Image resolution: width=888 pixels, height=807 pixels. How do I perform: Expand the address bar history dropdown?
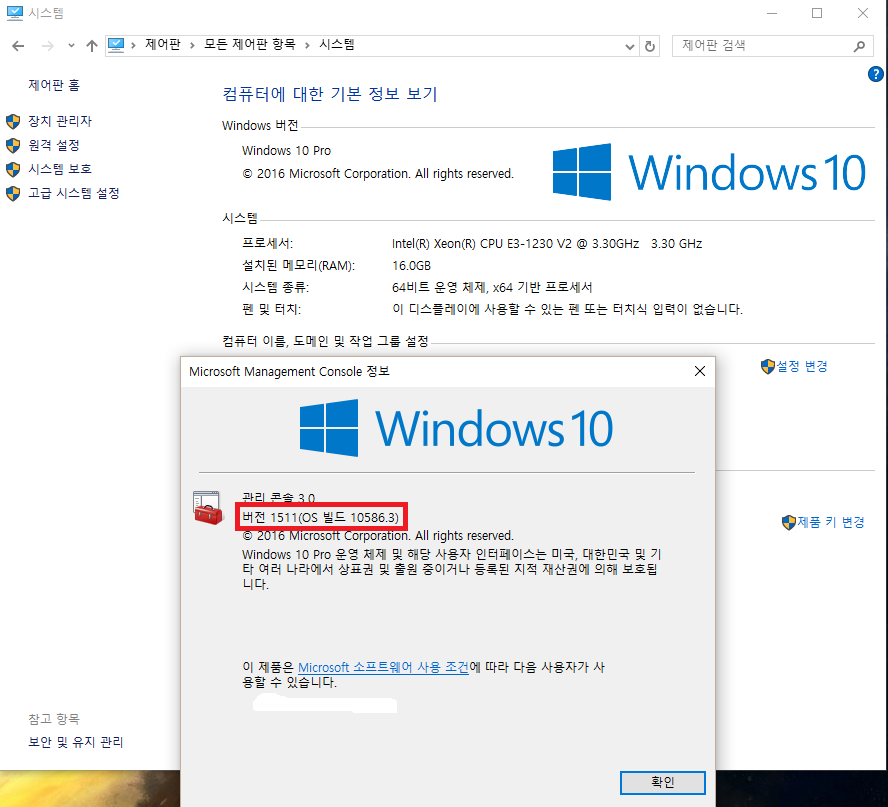pyautogui.click(x=629, y=46)
